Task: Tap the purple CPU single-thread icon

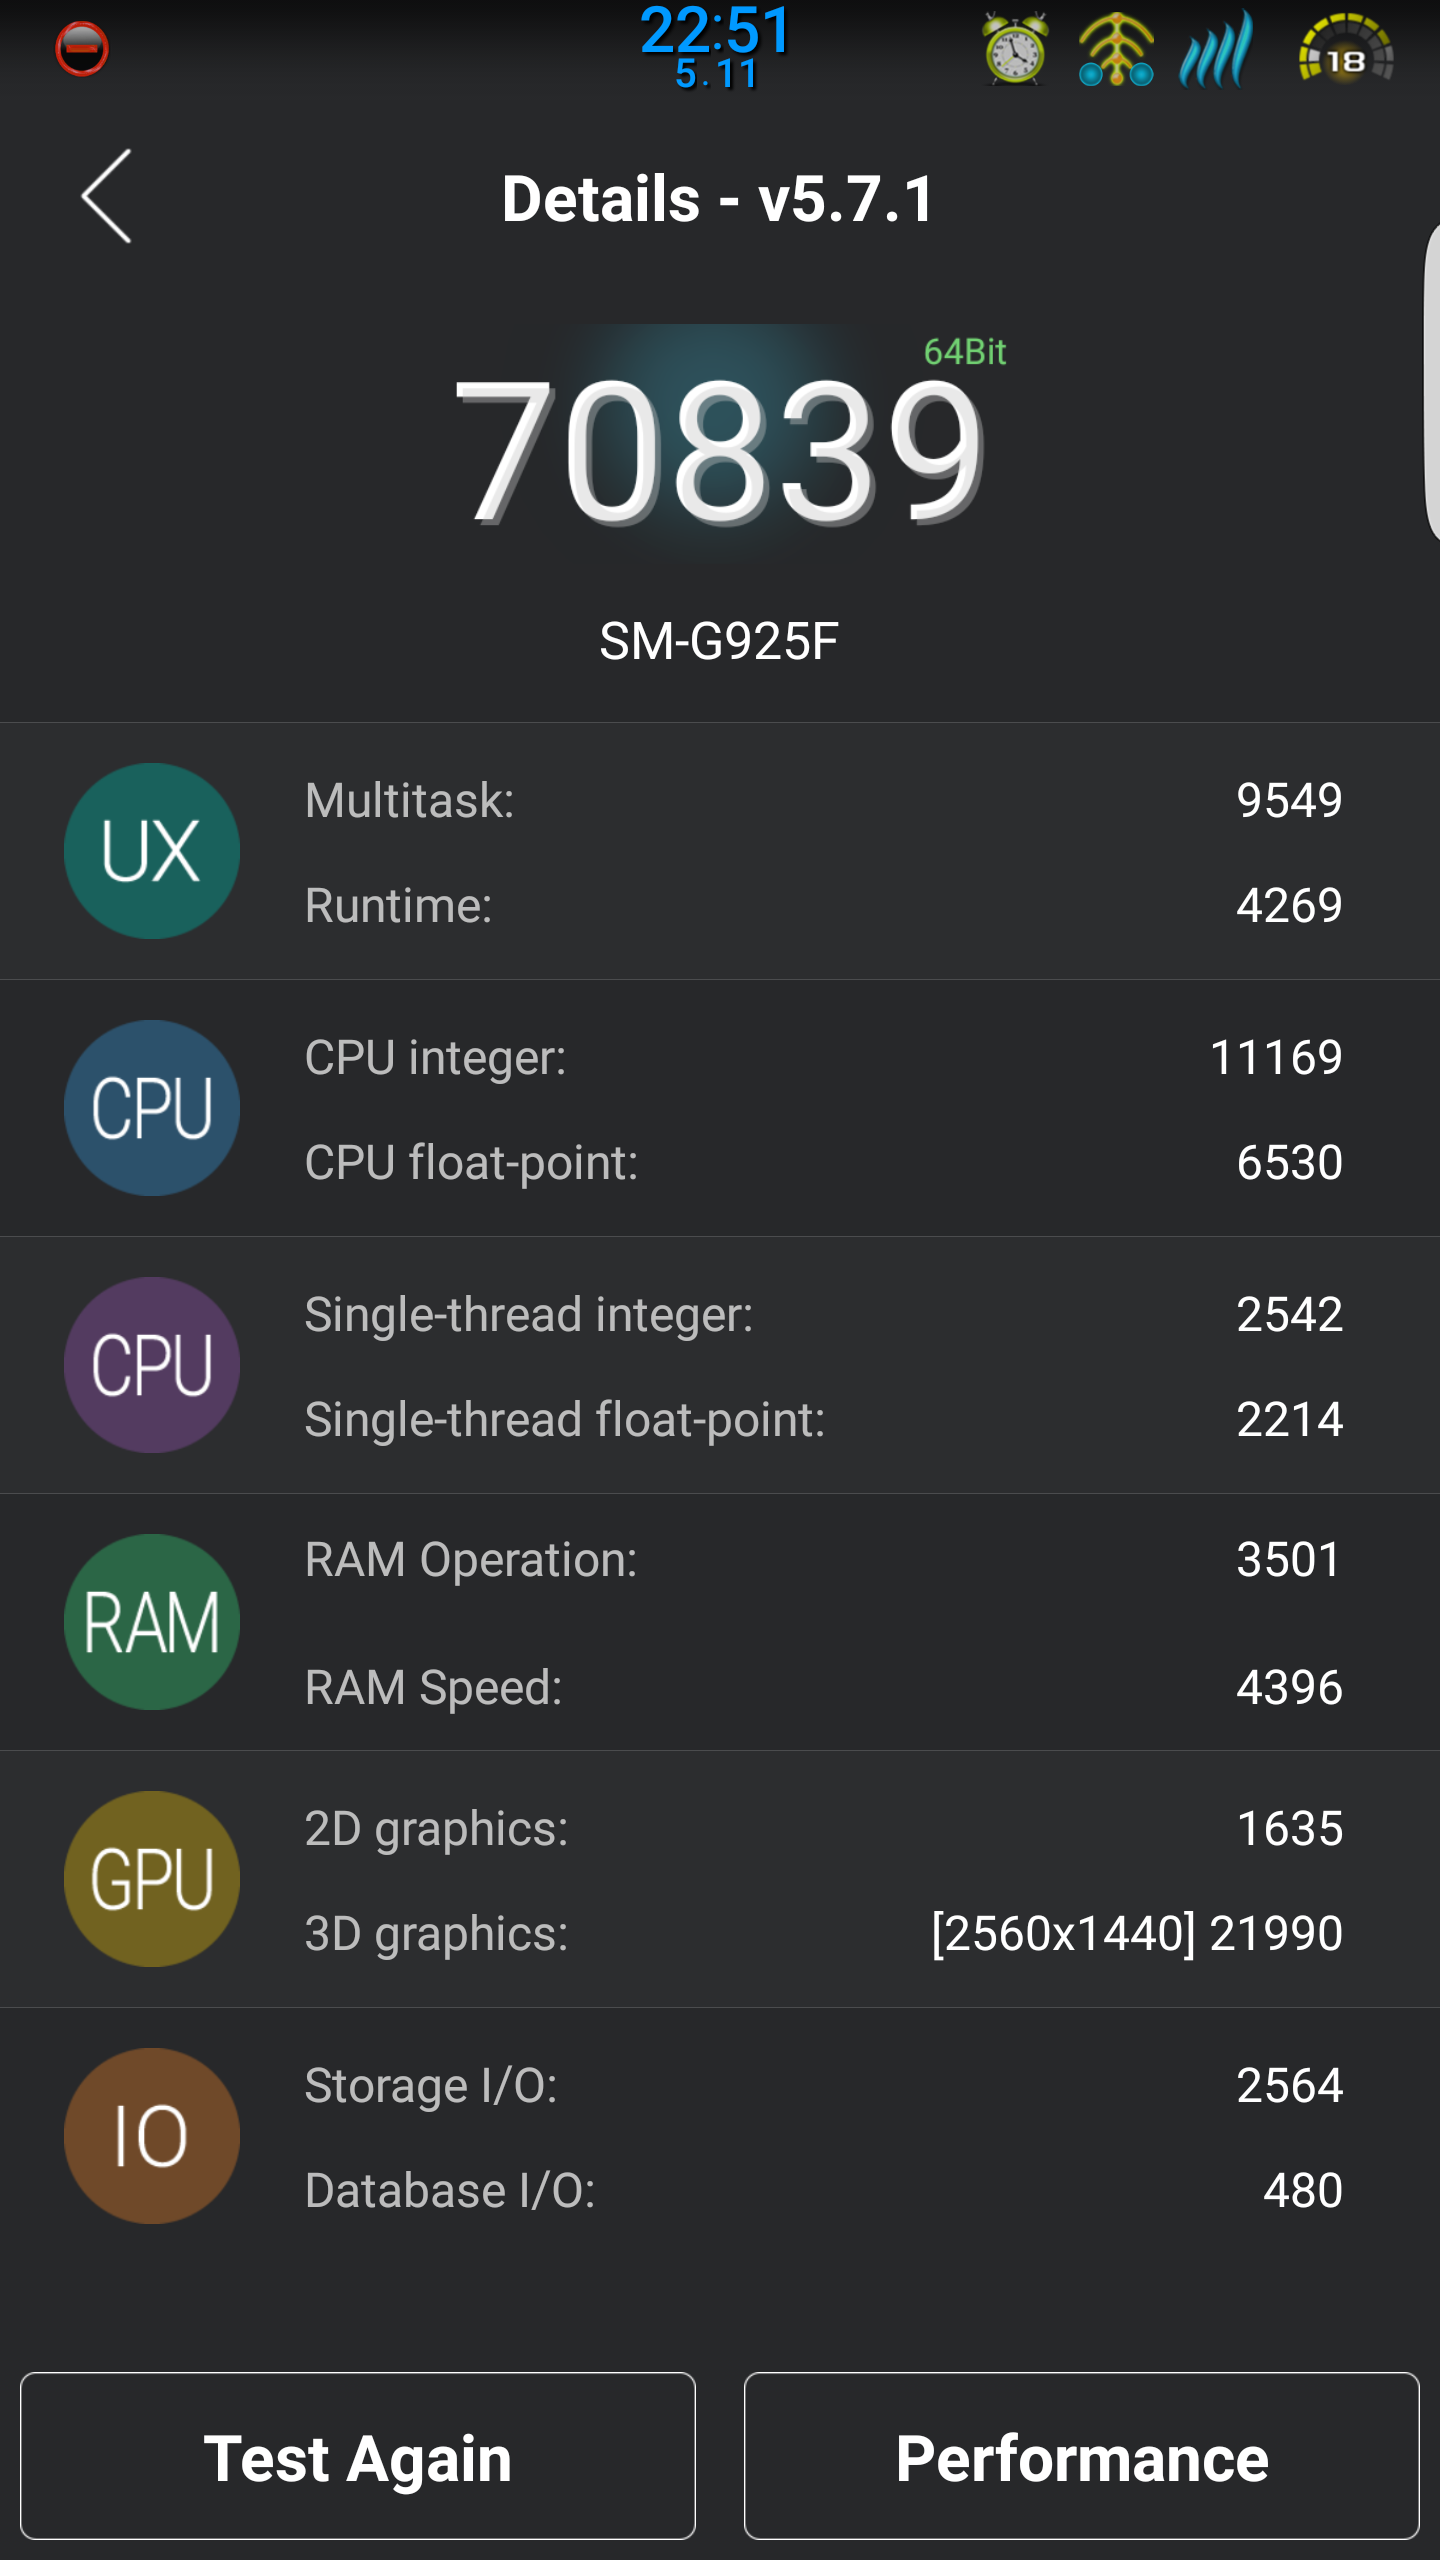Action: tap(152, 1365)
